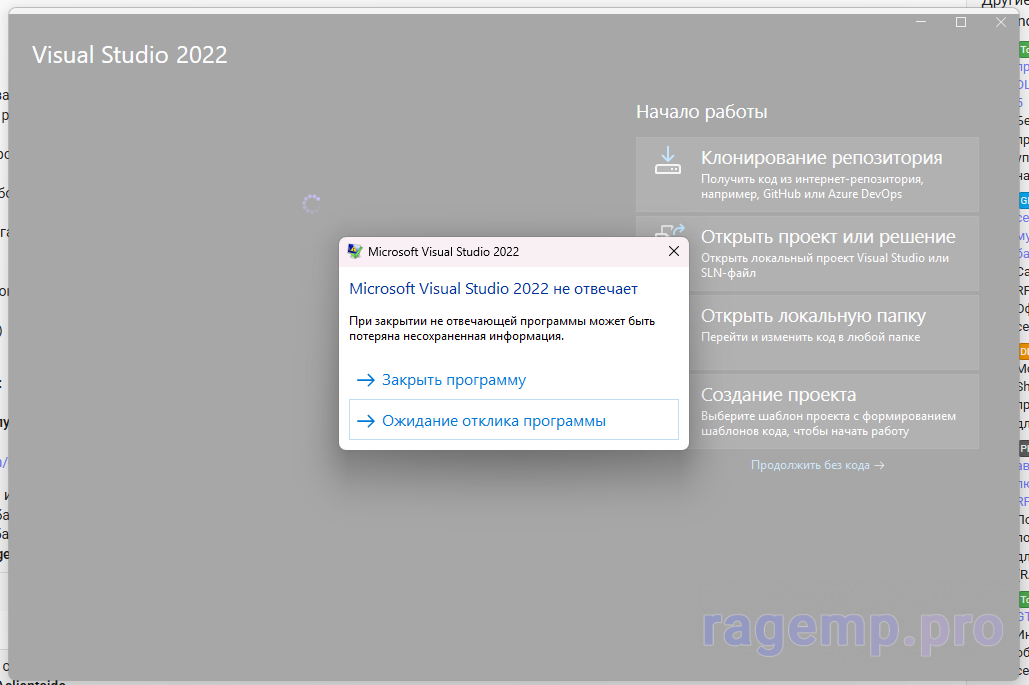1029x685 pixels.
Task: Follow 'Продолжить без кода' link
Action: coord(817,465)
